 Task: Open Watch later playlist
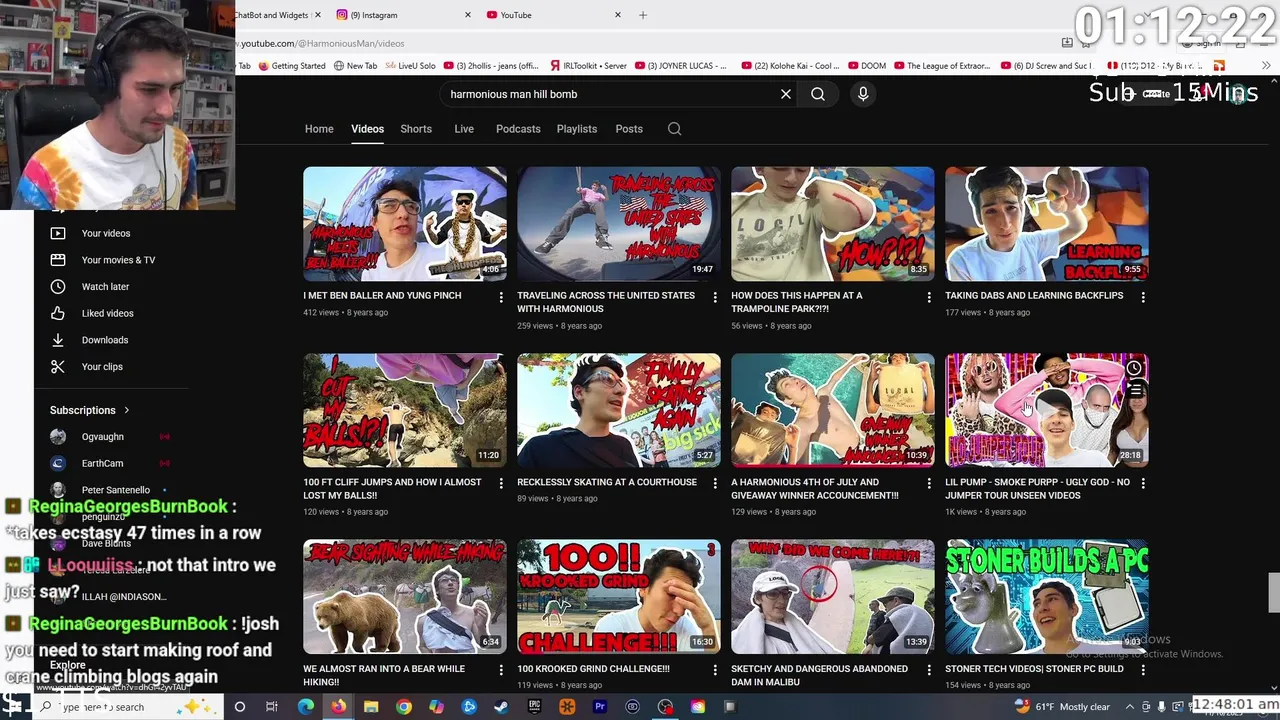pyautogui.click(x=105, y=287)
